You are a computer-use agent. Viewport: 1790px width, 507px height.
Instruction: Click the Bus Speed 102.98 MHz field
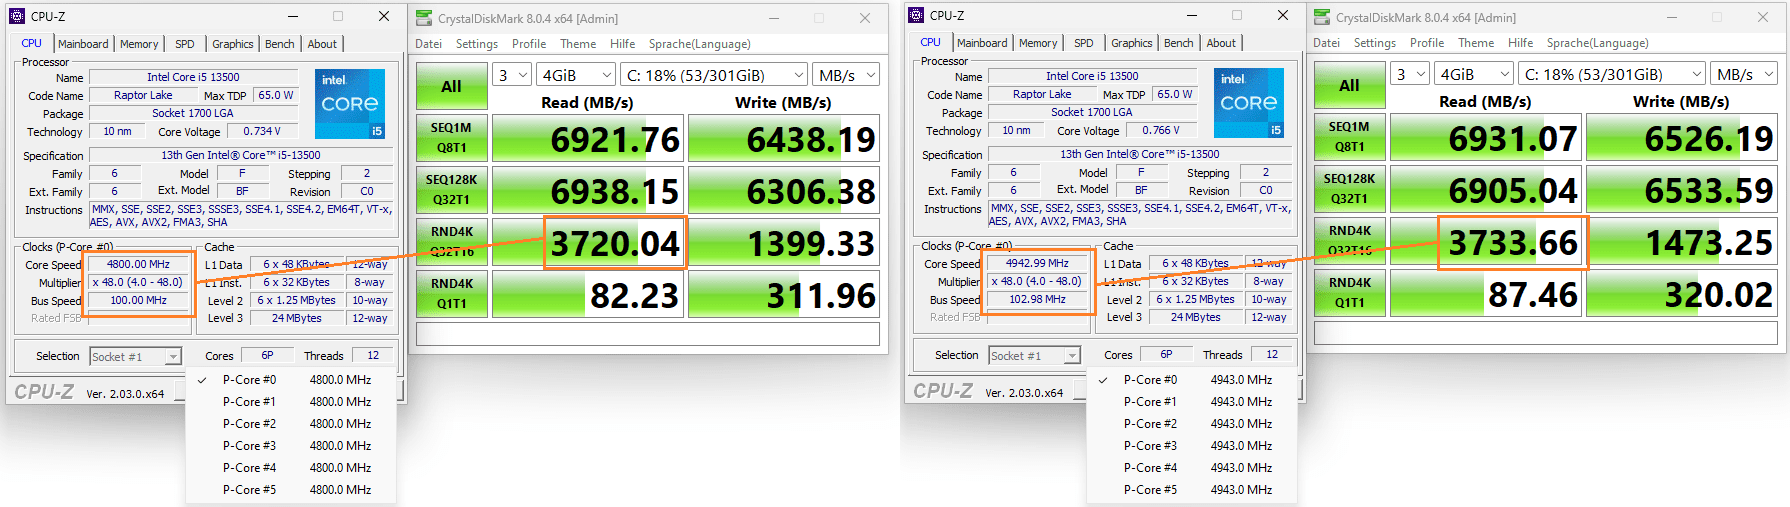(x=1037, y=299)
